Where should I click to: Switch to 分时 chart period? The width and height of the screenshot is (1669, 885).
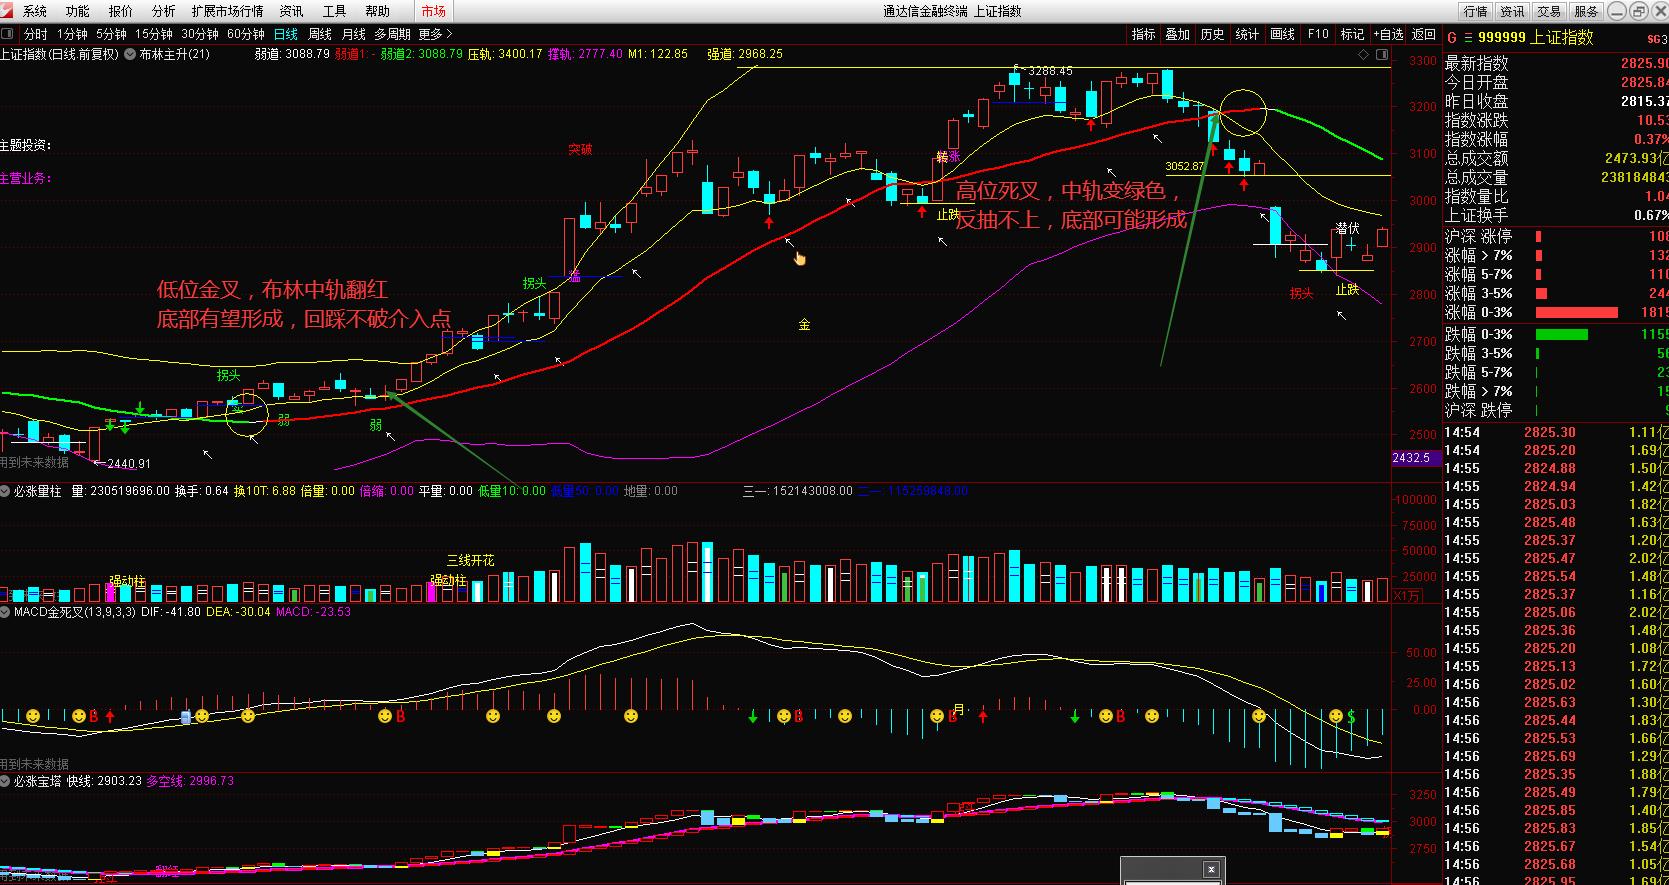(x=35, y=34)
